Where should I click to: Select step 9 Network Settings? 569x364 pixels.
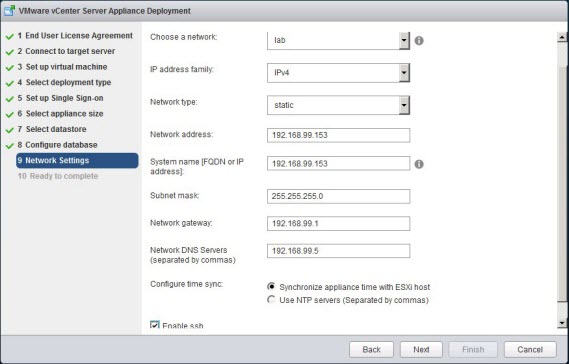77,160
